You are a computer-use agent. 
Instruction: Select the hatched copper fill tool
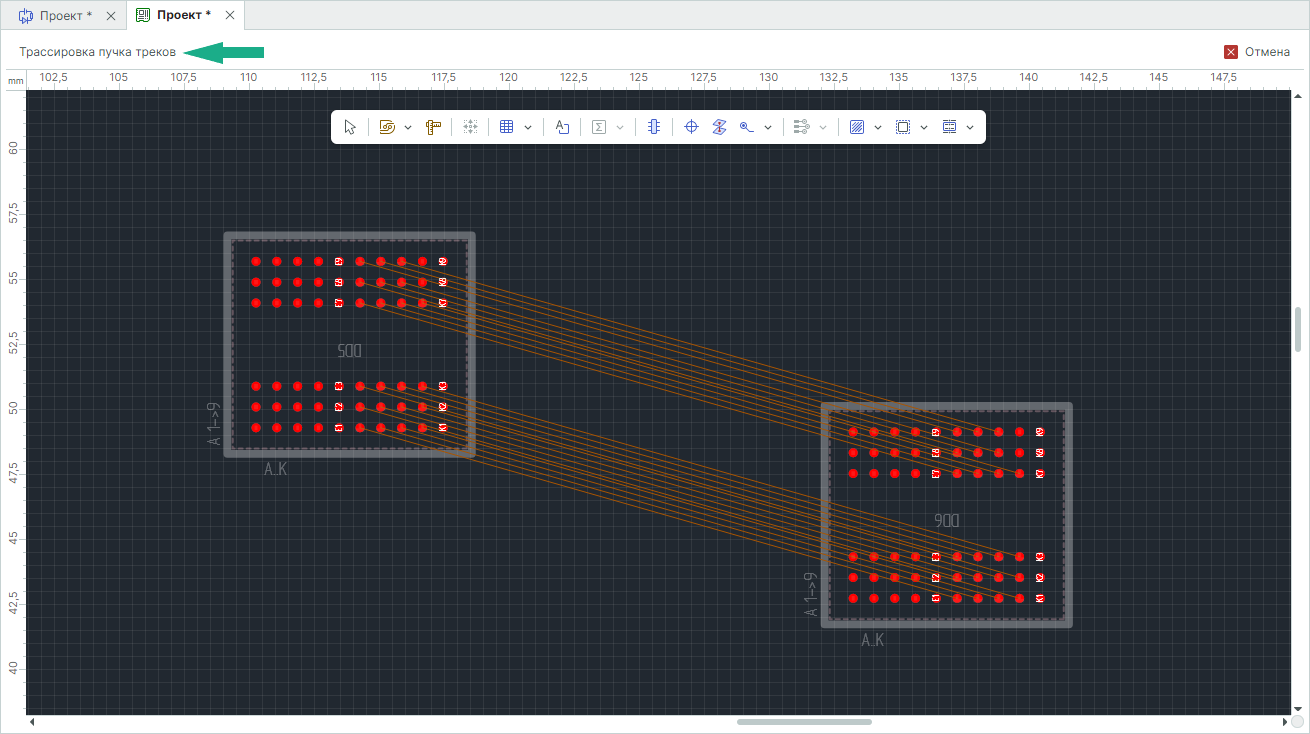[x=856, y=127]
